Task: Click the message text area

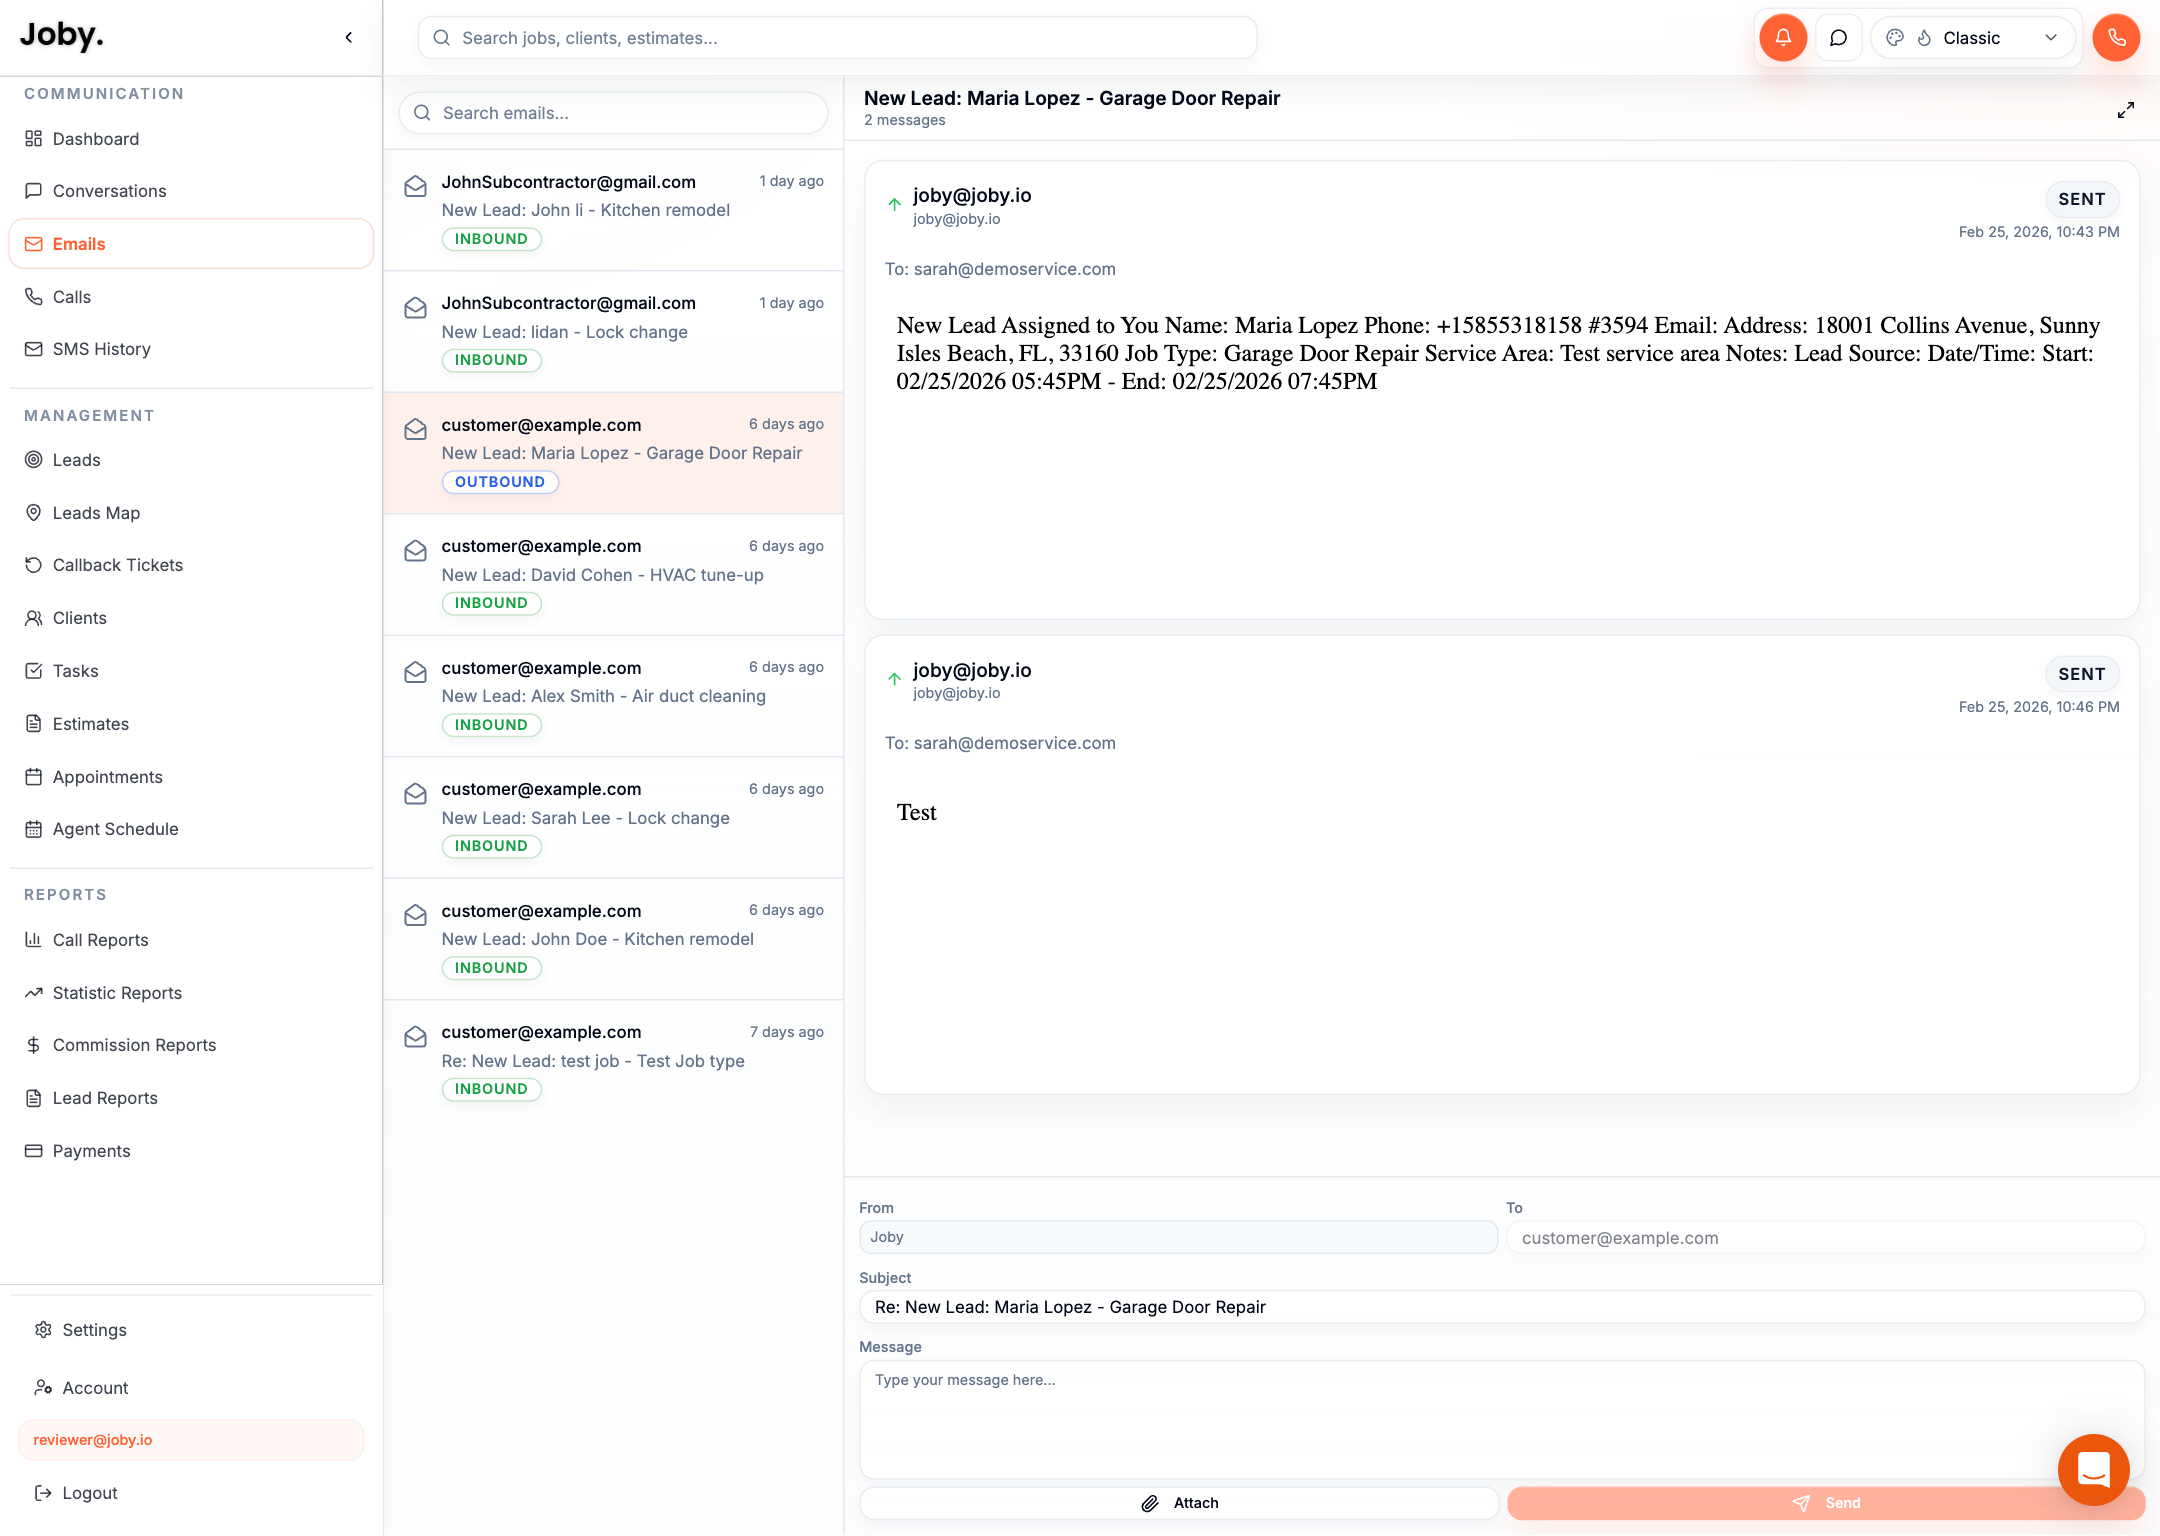Action: pyautogui.click(x=1501, y=1418)
